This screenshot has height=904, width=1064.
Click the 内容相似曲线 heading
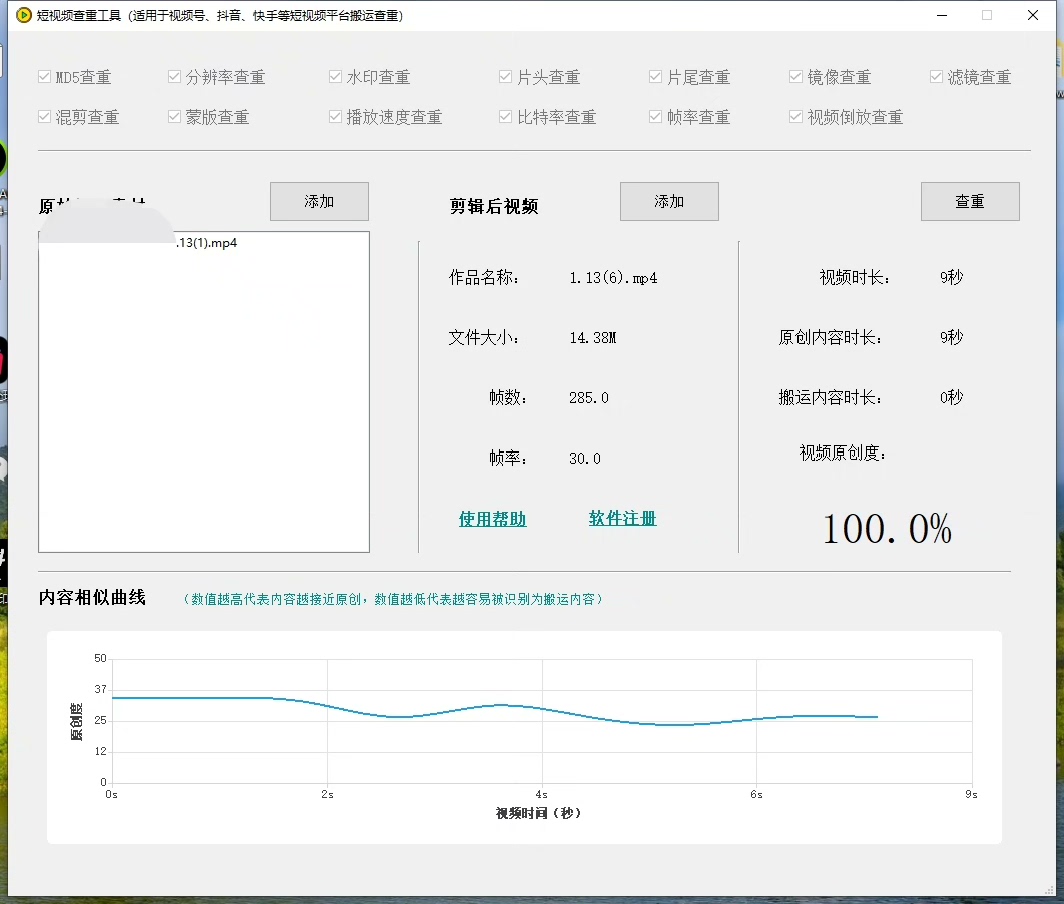[x=92, y=597]
